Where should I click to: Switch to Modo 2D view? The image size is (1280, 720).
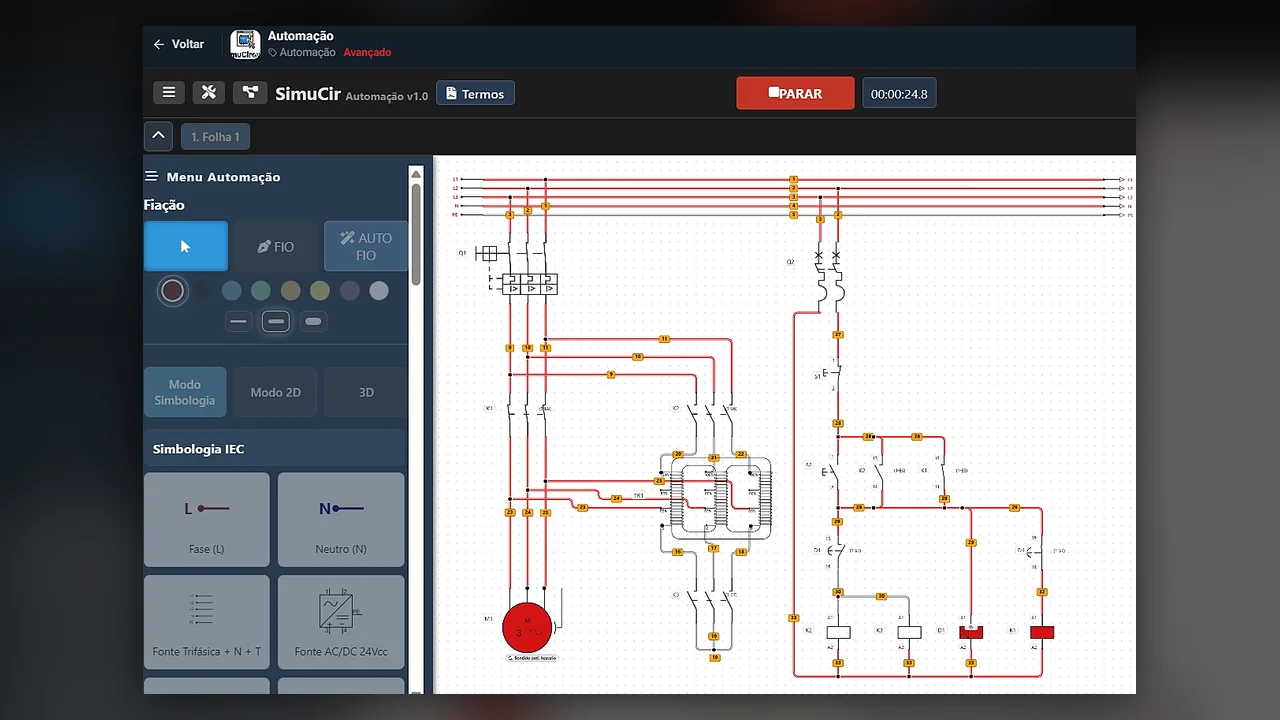point(275,392)
